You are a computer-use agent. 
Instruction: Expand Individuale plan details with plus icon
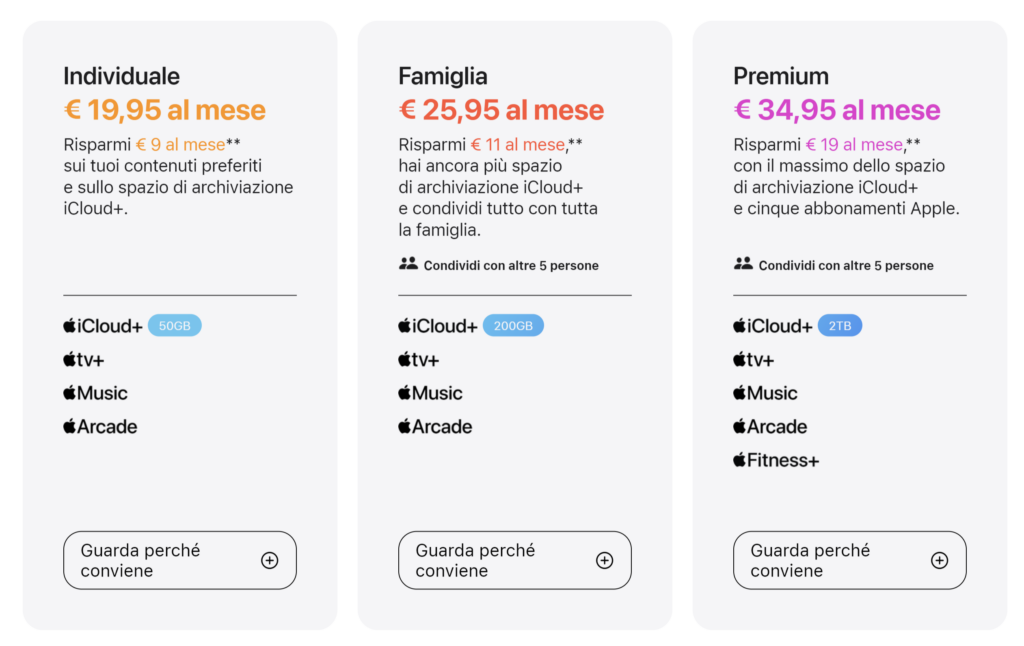269,560
